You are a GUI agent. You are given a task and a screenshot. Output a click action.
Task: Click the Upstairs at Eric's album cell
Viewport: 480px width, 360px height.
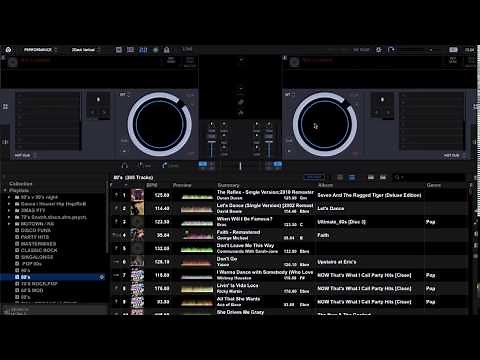(x=337, y=262)
